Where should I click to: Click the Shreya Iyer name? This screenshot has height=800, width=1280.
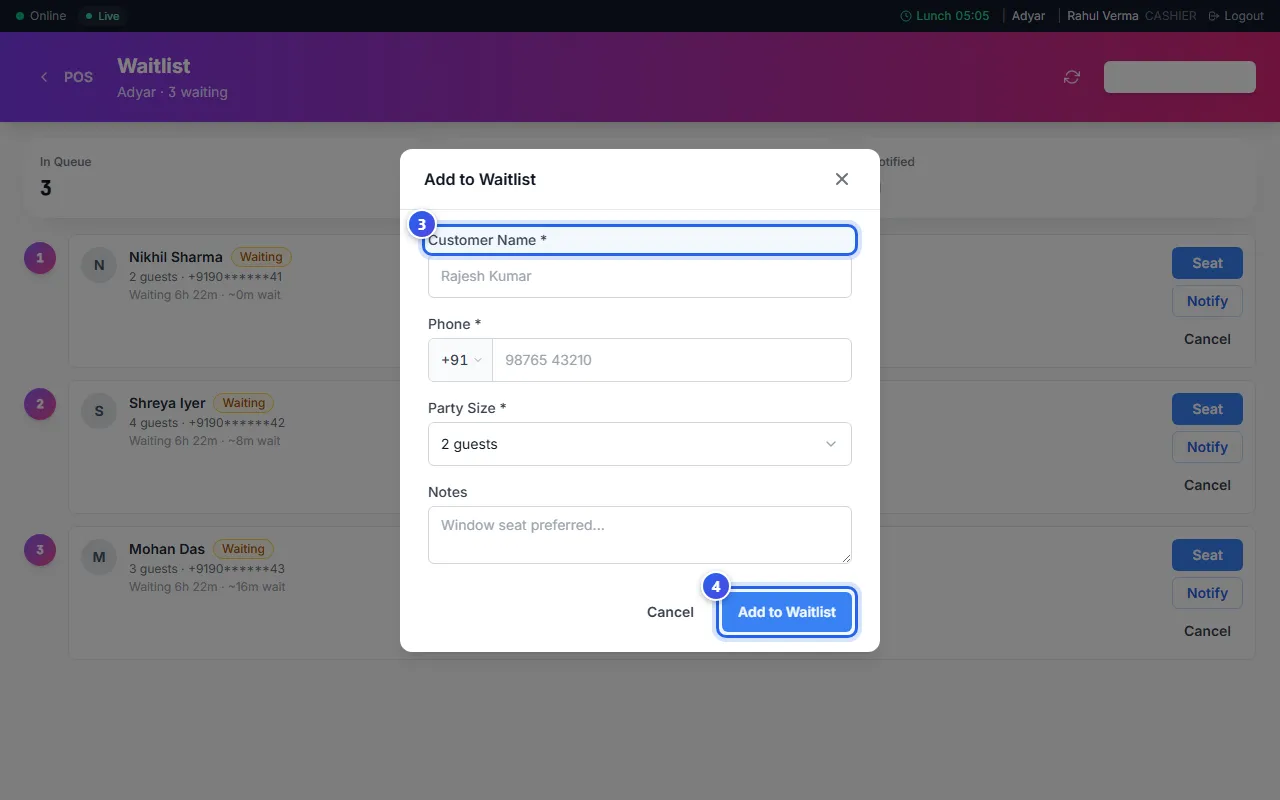pyautogui.click(x=167, y=403)
